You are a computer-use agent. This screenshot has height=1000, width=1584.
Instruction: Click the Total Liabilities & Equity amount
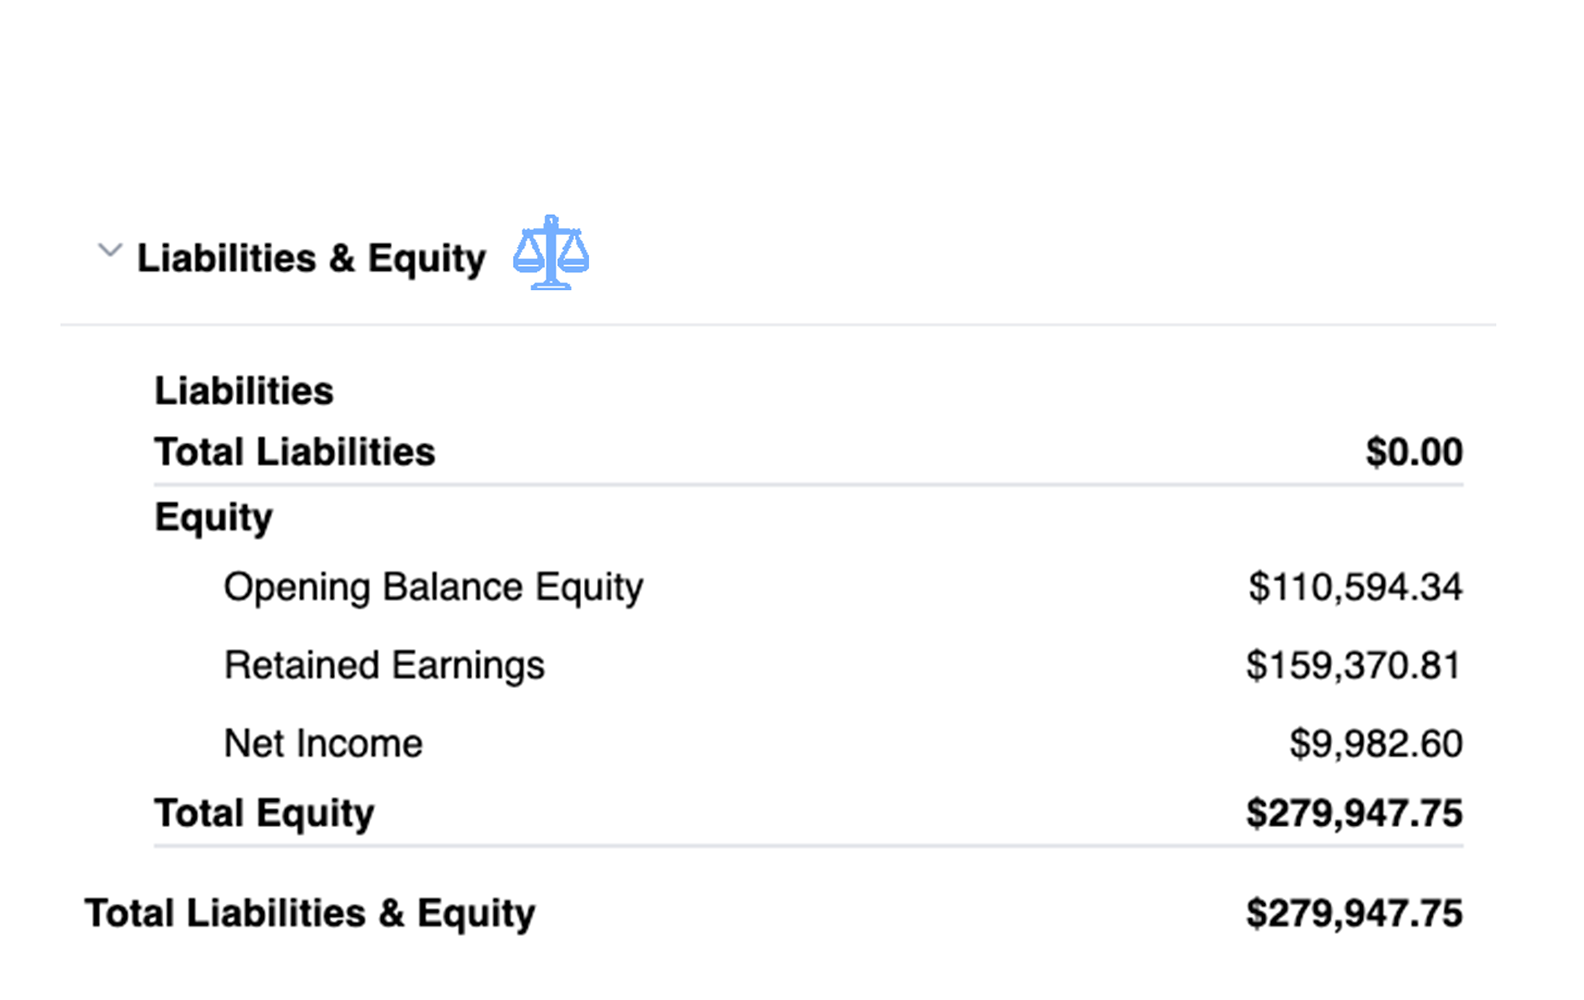click(x=1354, y=913)
